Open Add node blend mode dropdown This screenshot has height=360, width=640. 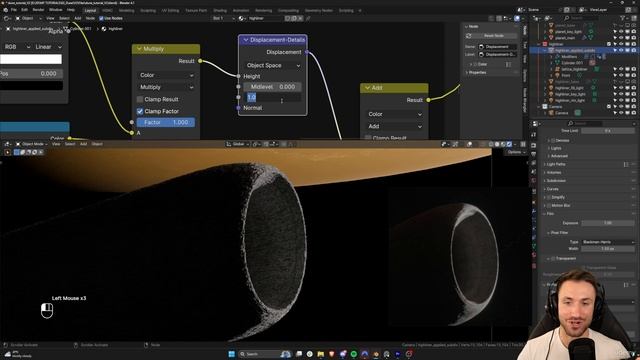[x=394, y=127]
